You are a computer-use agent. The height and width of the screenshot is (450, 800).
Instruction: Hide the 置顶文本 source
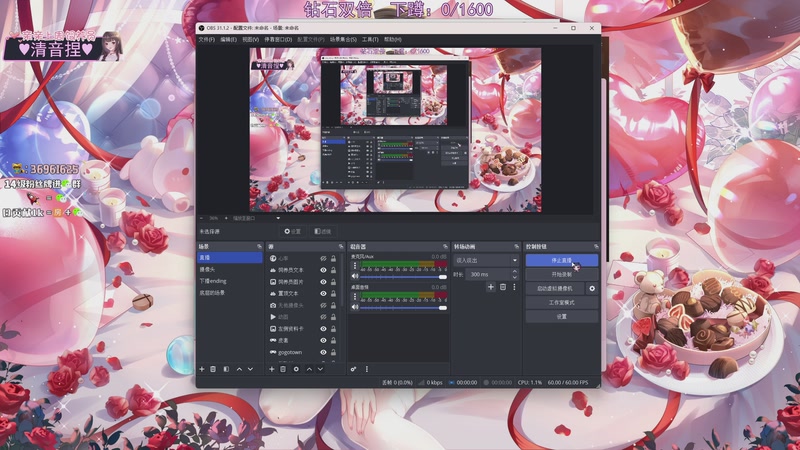[323, 294]
